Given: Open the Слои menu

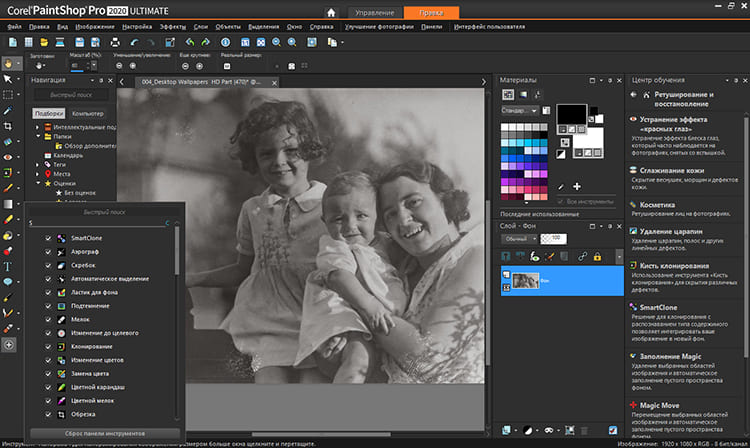Looking at the screenshot, I should 201,27.
